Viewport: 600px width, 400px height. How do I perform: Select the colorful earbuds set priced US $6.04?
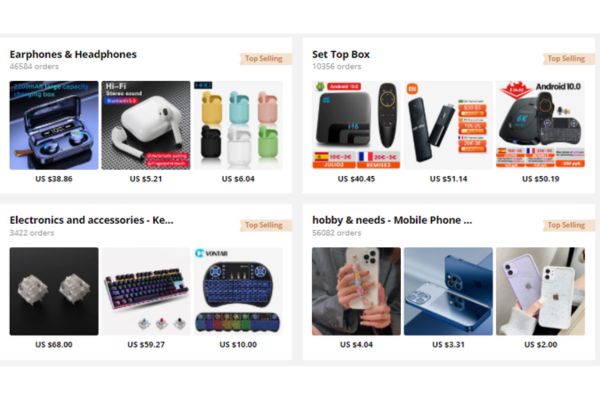click(238, 125)
